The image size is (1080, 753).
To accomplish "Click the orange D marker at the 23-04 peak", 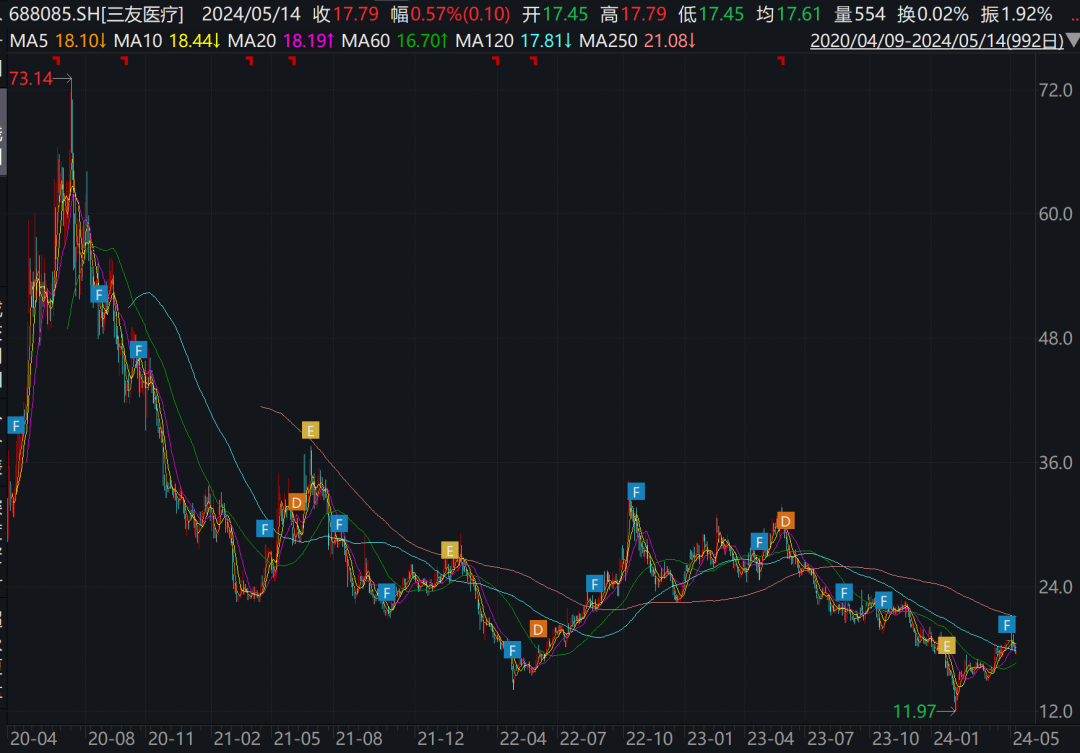I will click(786, 521).
